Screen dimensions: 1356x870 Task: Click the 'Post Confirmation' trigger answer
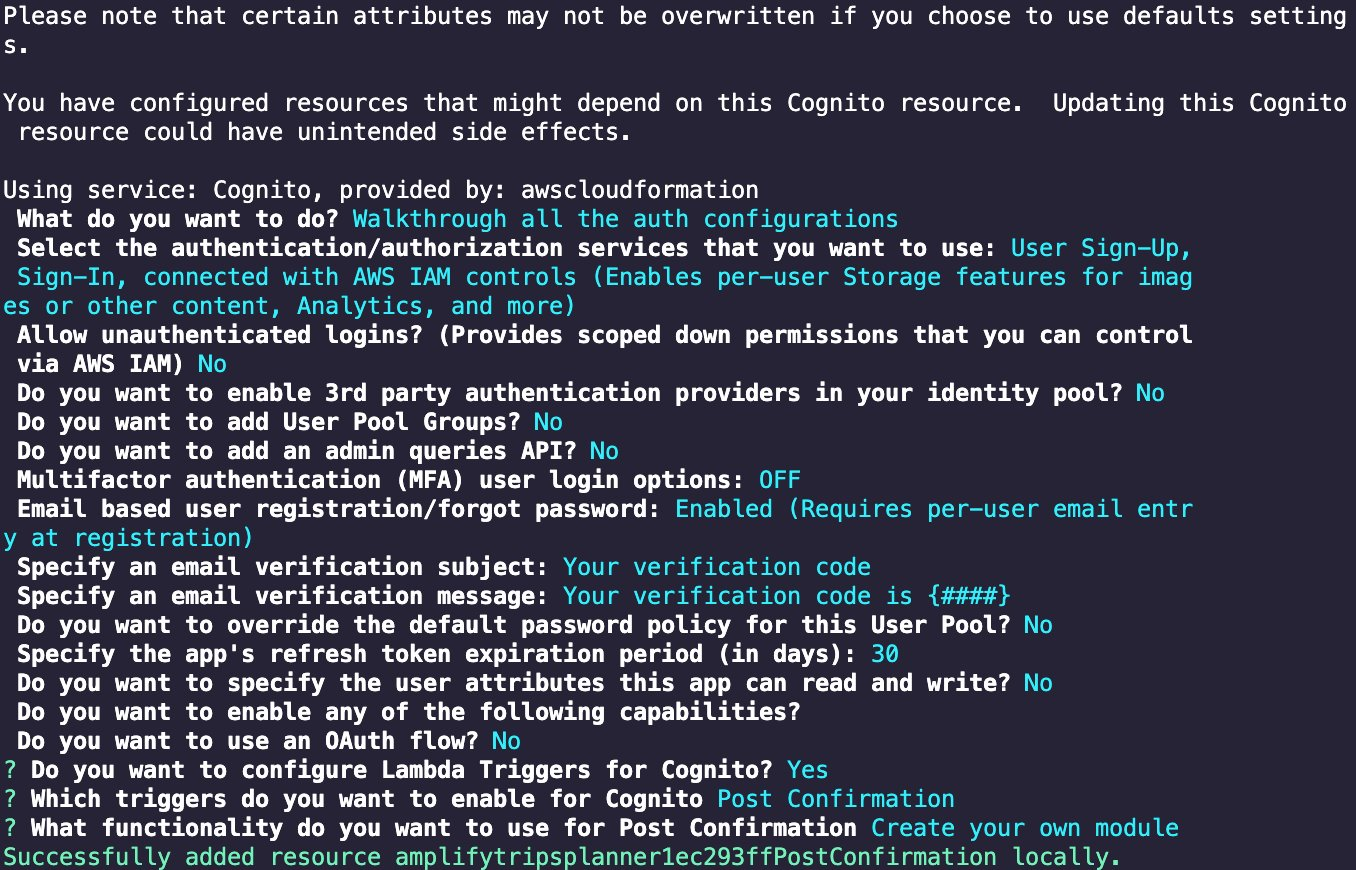click(x=836, y=799)
